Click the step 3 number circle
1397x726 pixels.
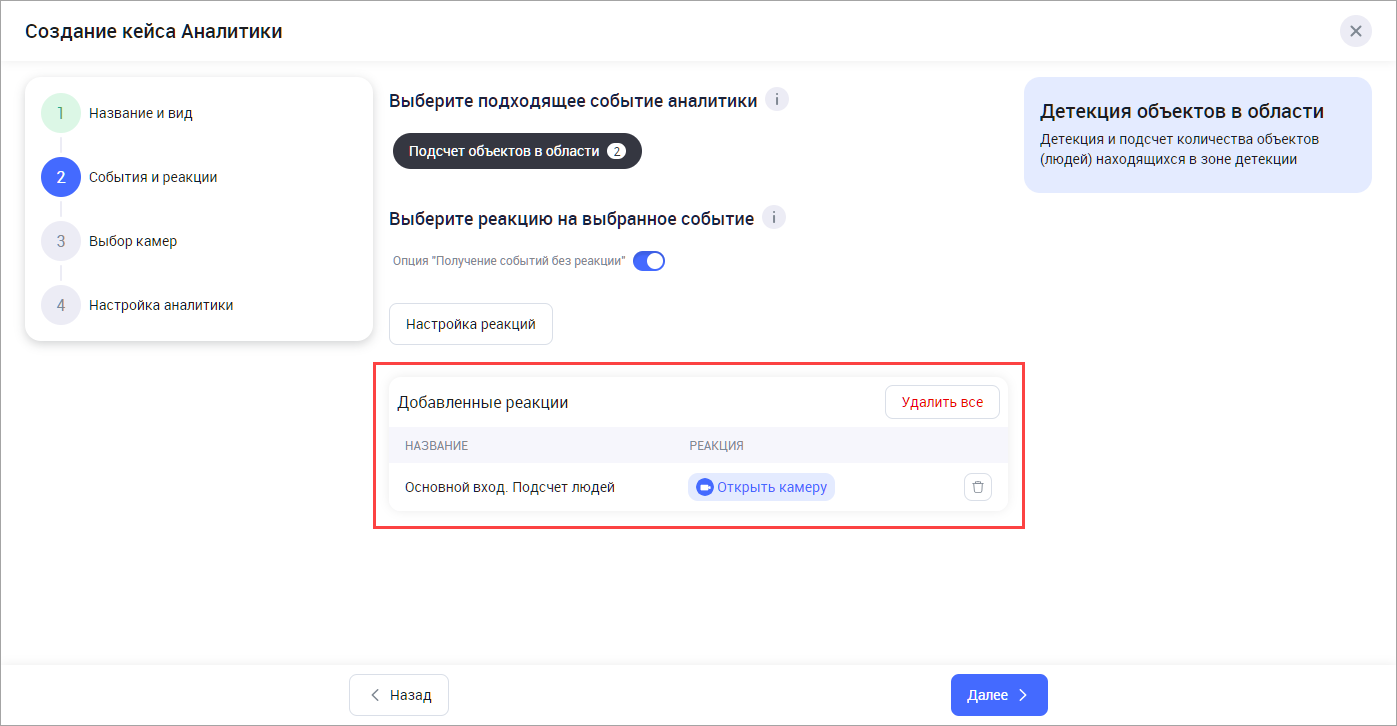(x=61, y=241)
